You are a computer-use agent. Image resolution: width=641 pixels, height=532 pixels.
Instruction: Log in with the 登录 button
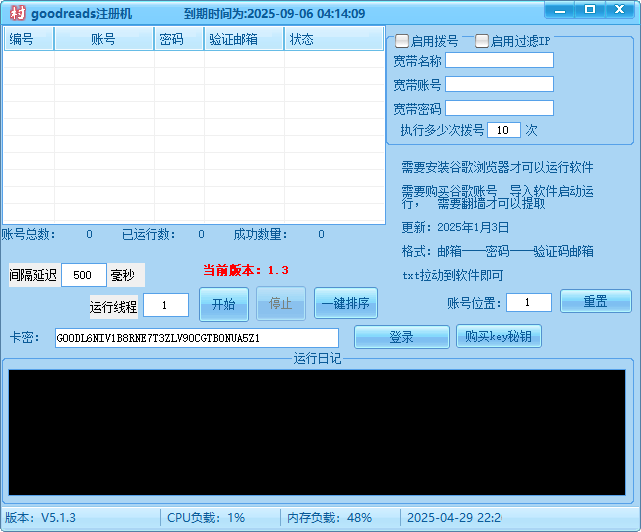401,337
